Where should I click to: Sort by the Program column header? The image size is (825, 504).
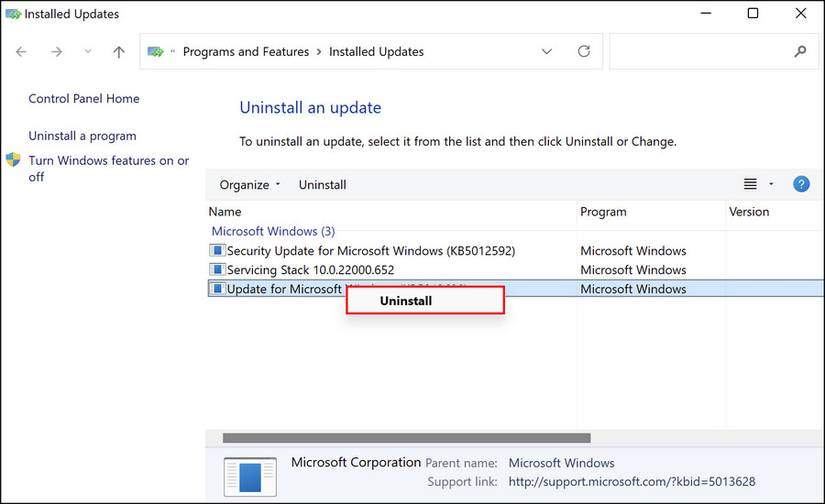(x=603, y=211)
